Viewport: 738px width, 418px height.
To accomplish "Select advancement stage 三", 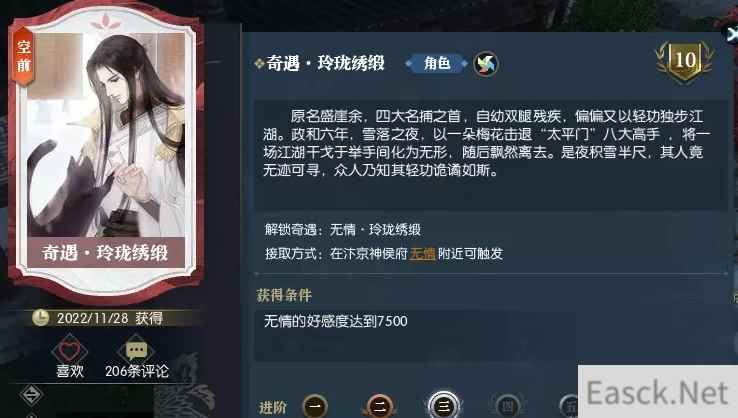I will [443, 405].
